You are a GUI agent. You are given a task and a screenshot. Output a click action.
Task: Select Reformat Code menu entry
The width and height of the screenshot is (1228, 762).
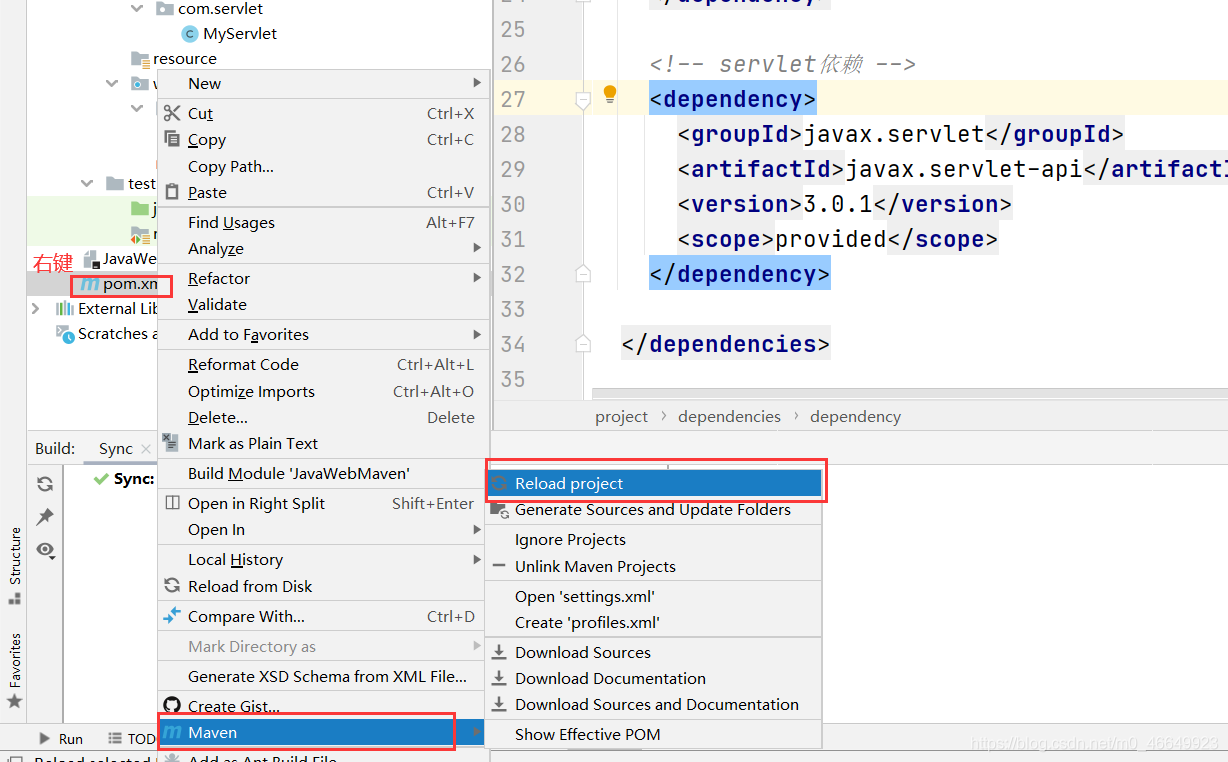324,364
